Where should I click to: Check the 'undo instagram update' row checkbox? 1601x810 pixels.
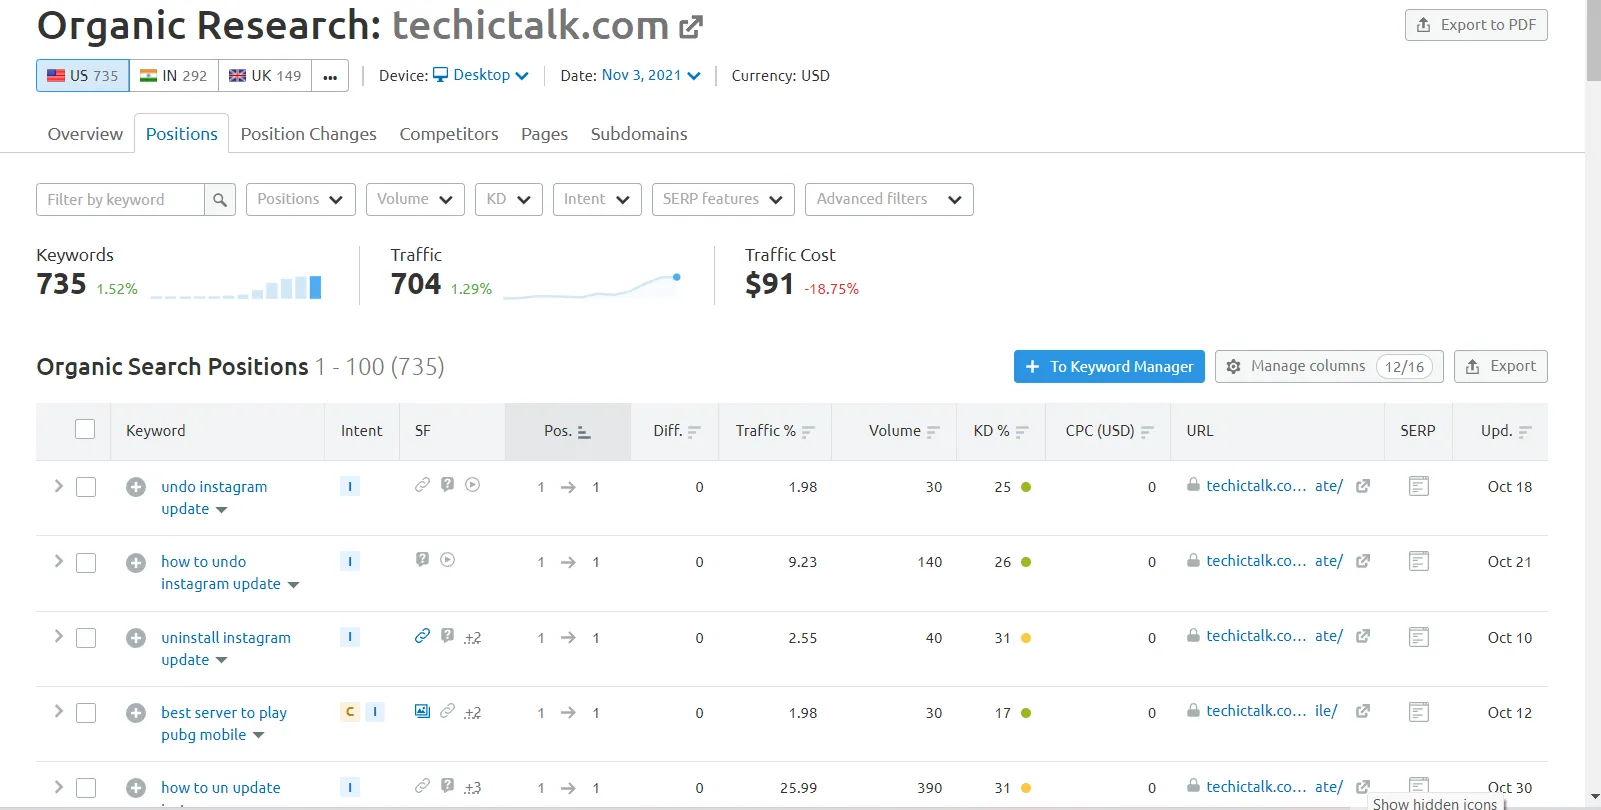pyautogui.click(x=86, y=487)
